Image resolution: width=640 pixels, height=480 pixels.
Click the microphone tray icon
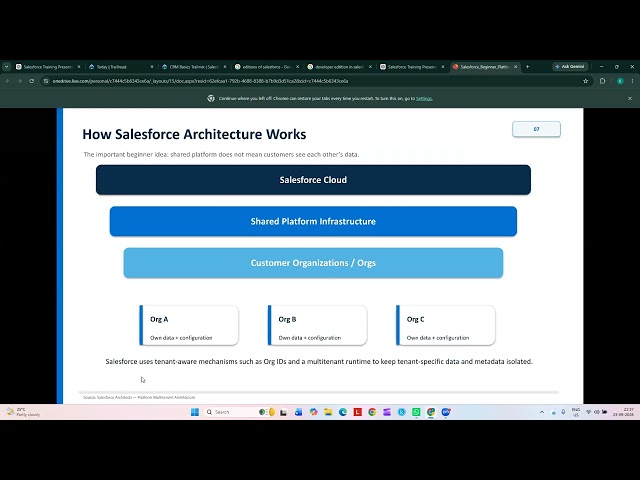tap(563, 412)
